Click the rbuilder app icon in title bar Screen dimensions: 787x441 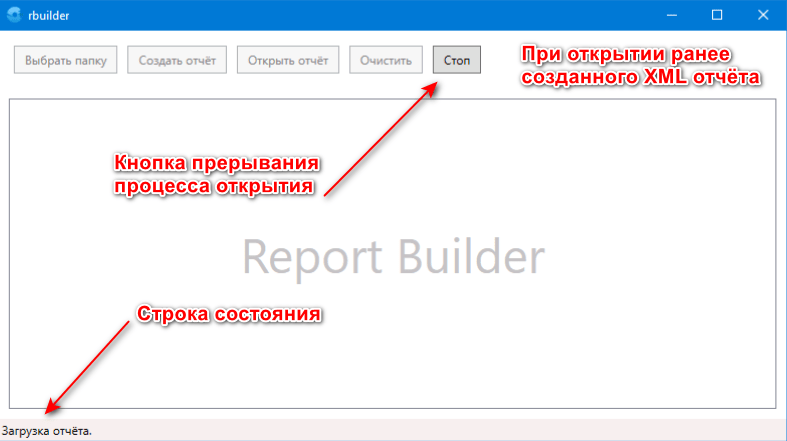pyautogui.click(x=14, y=15)
